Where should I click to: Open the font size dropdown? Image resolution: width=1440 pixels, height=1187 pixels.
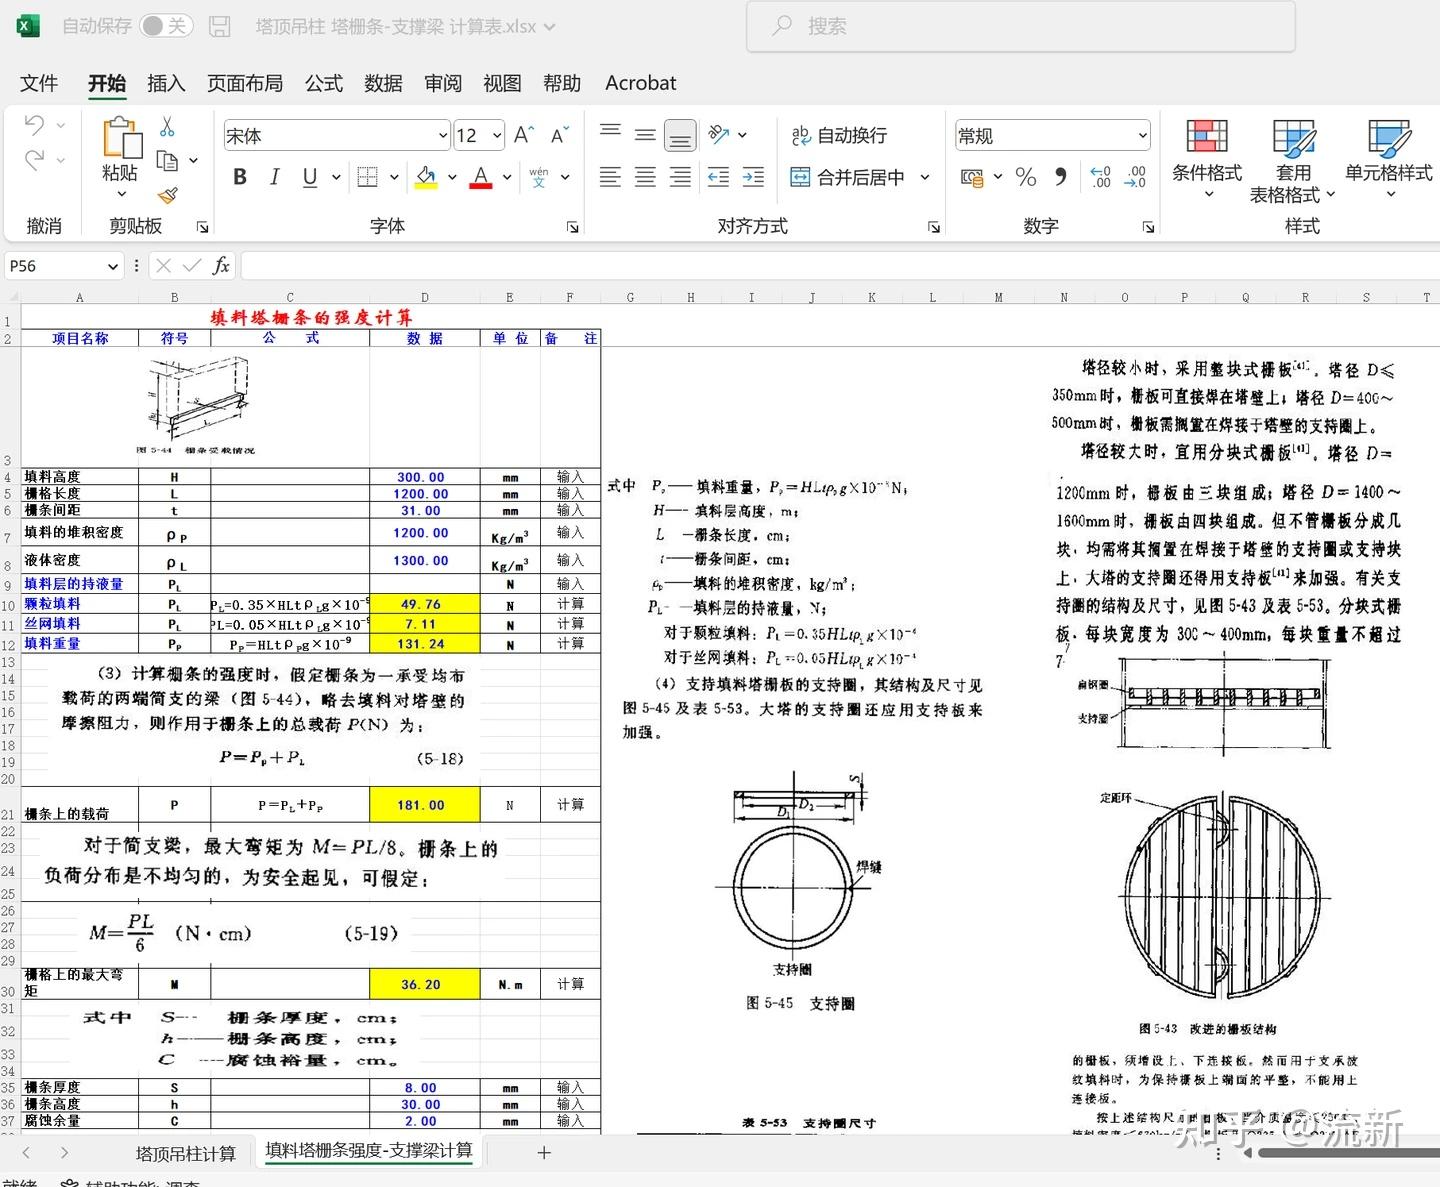496,134
